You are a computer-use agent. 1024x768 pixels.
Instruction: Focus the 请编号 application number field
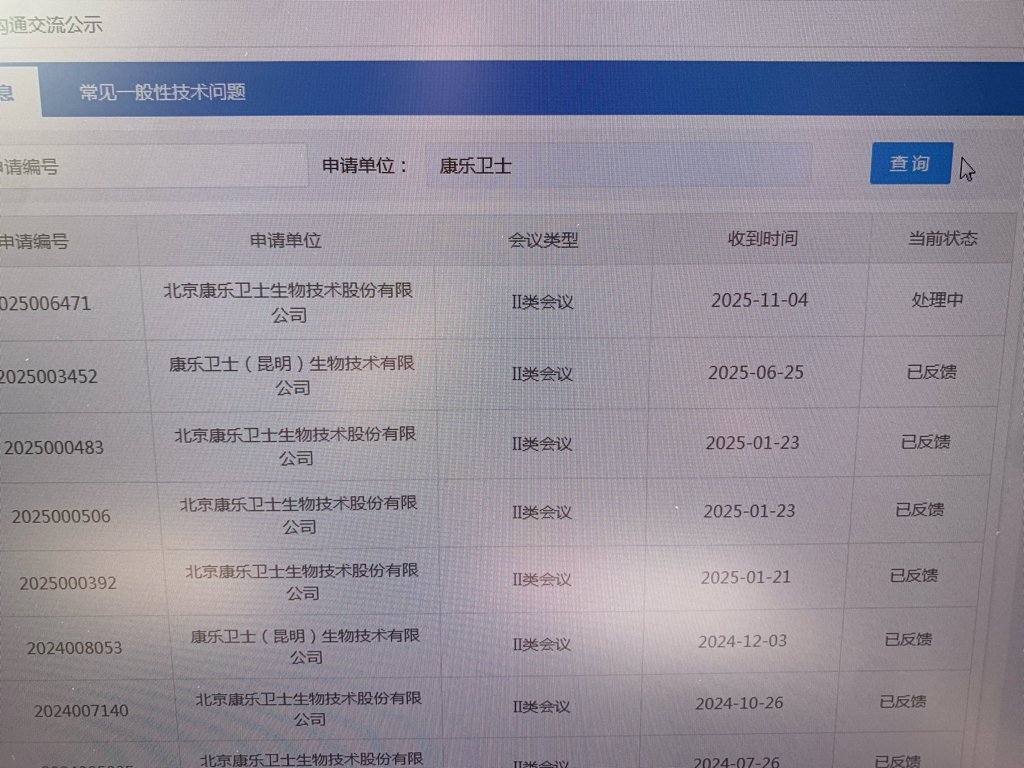click(153, 167)
